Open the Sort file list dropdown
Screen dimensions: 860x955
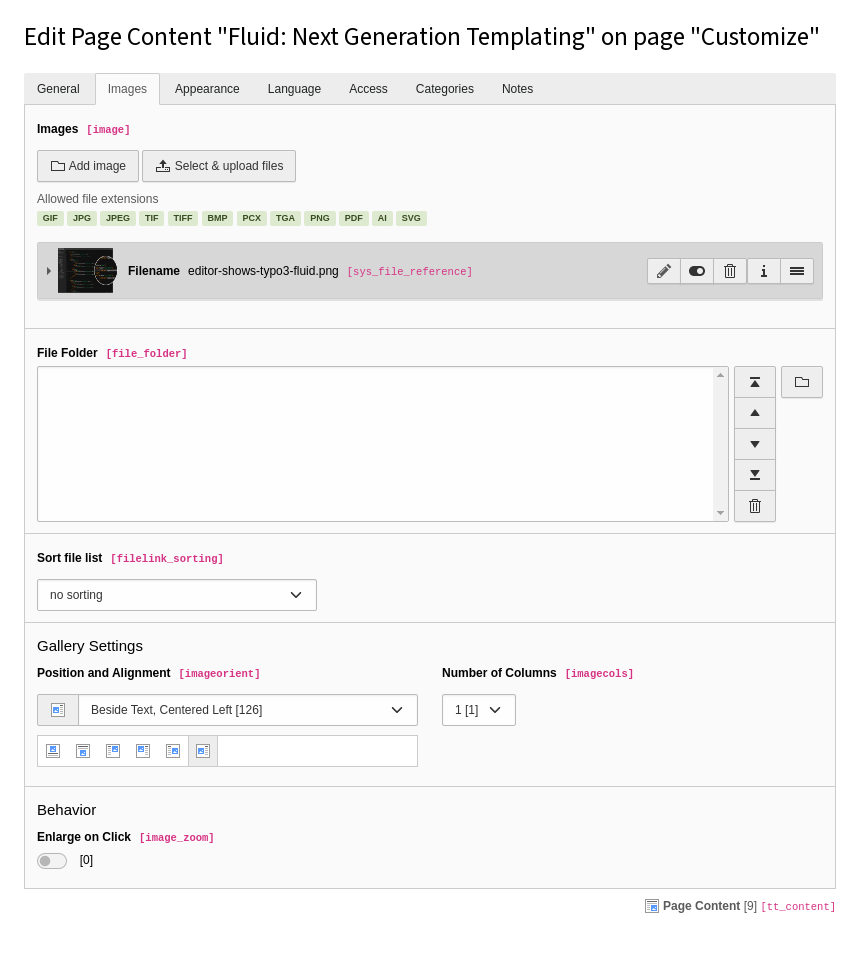pos(177,595)
